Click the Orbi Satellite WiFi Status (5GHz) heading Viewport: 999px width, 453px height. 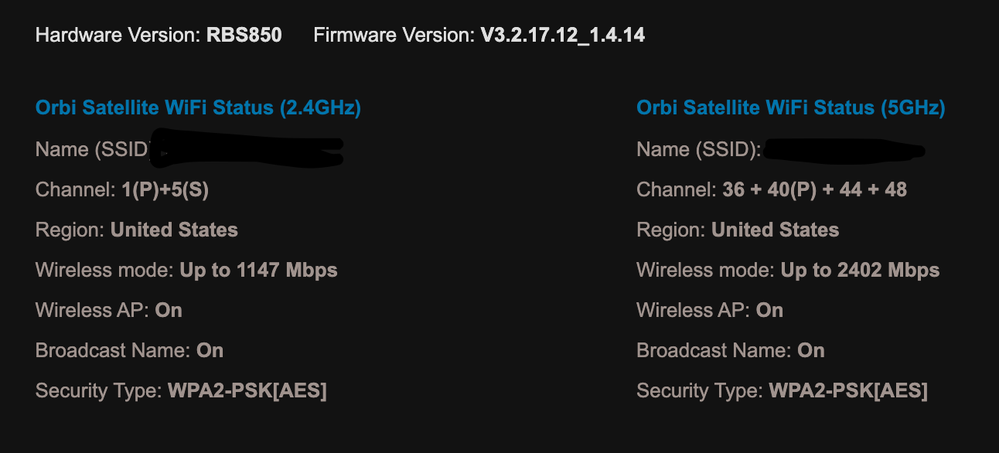(x=790, y=108)
